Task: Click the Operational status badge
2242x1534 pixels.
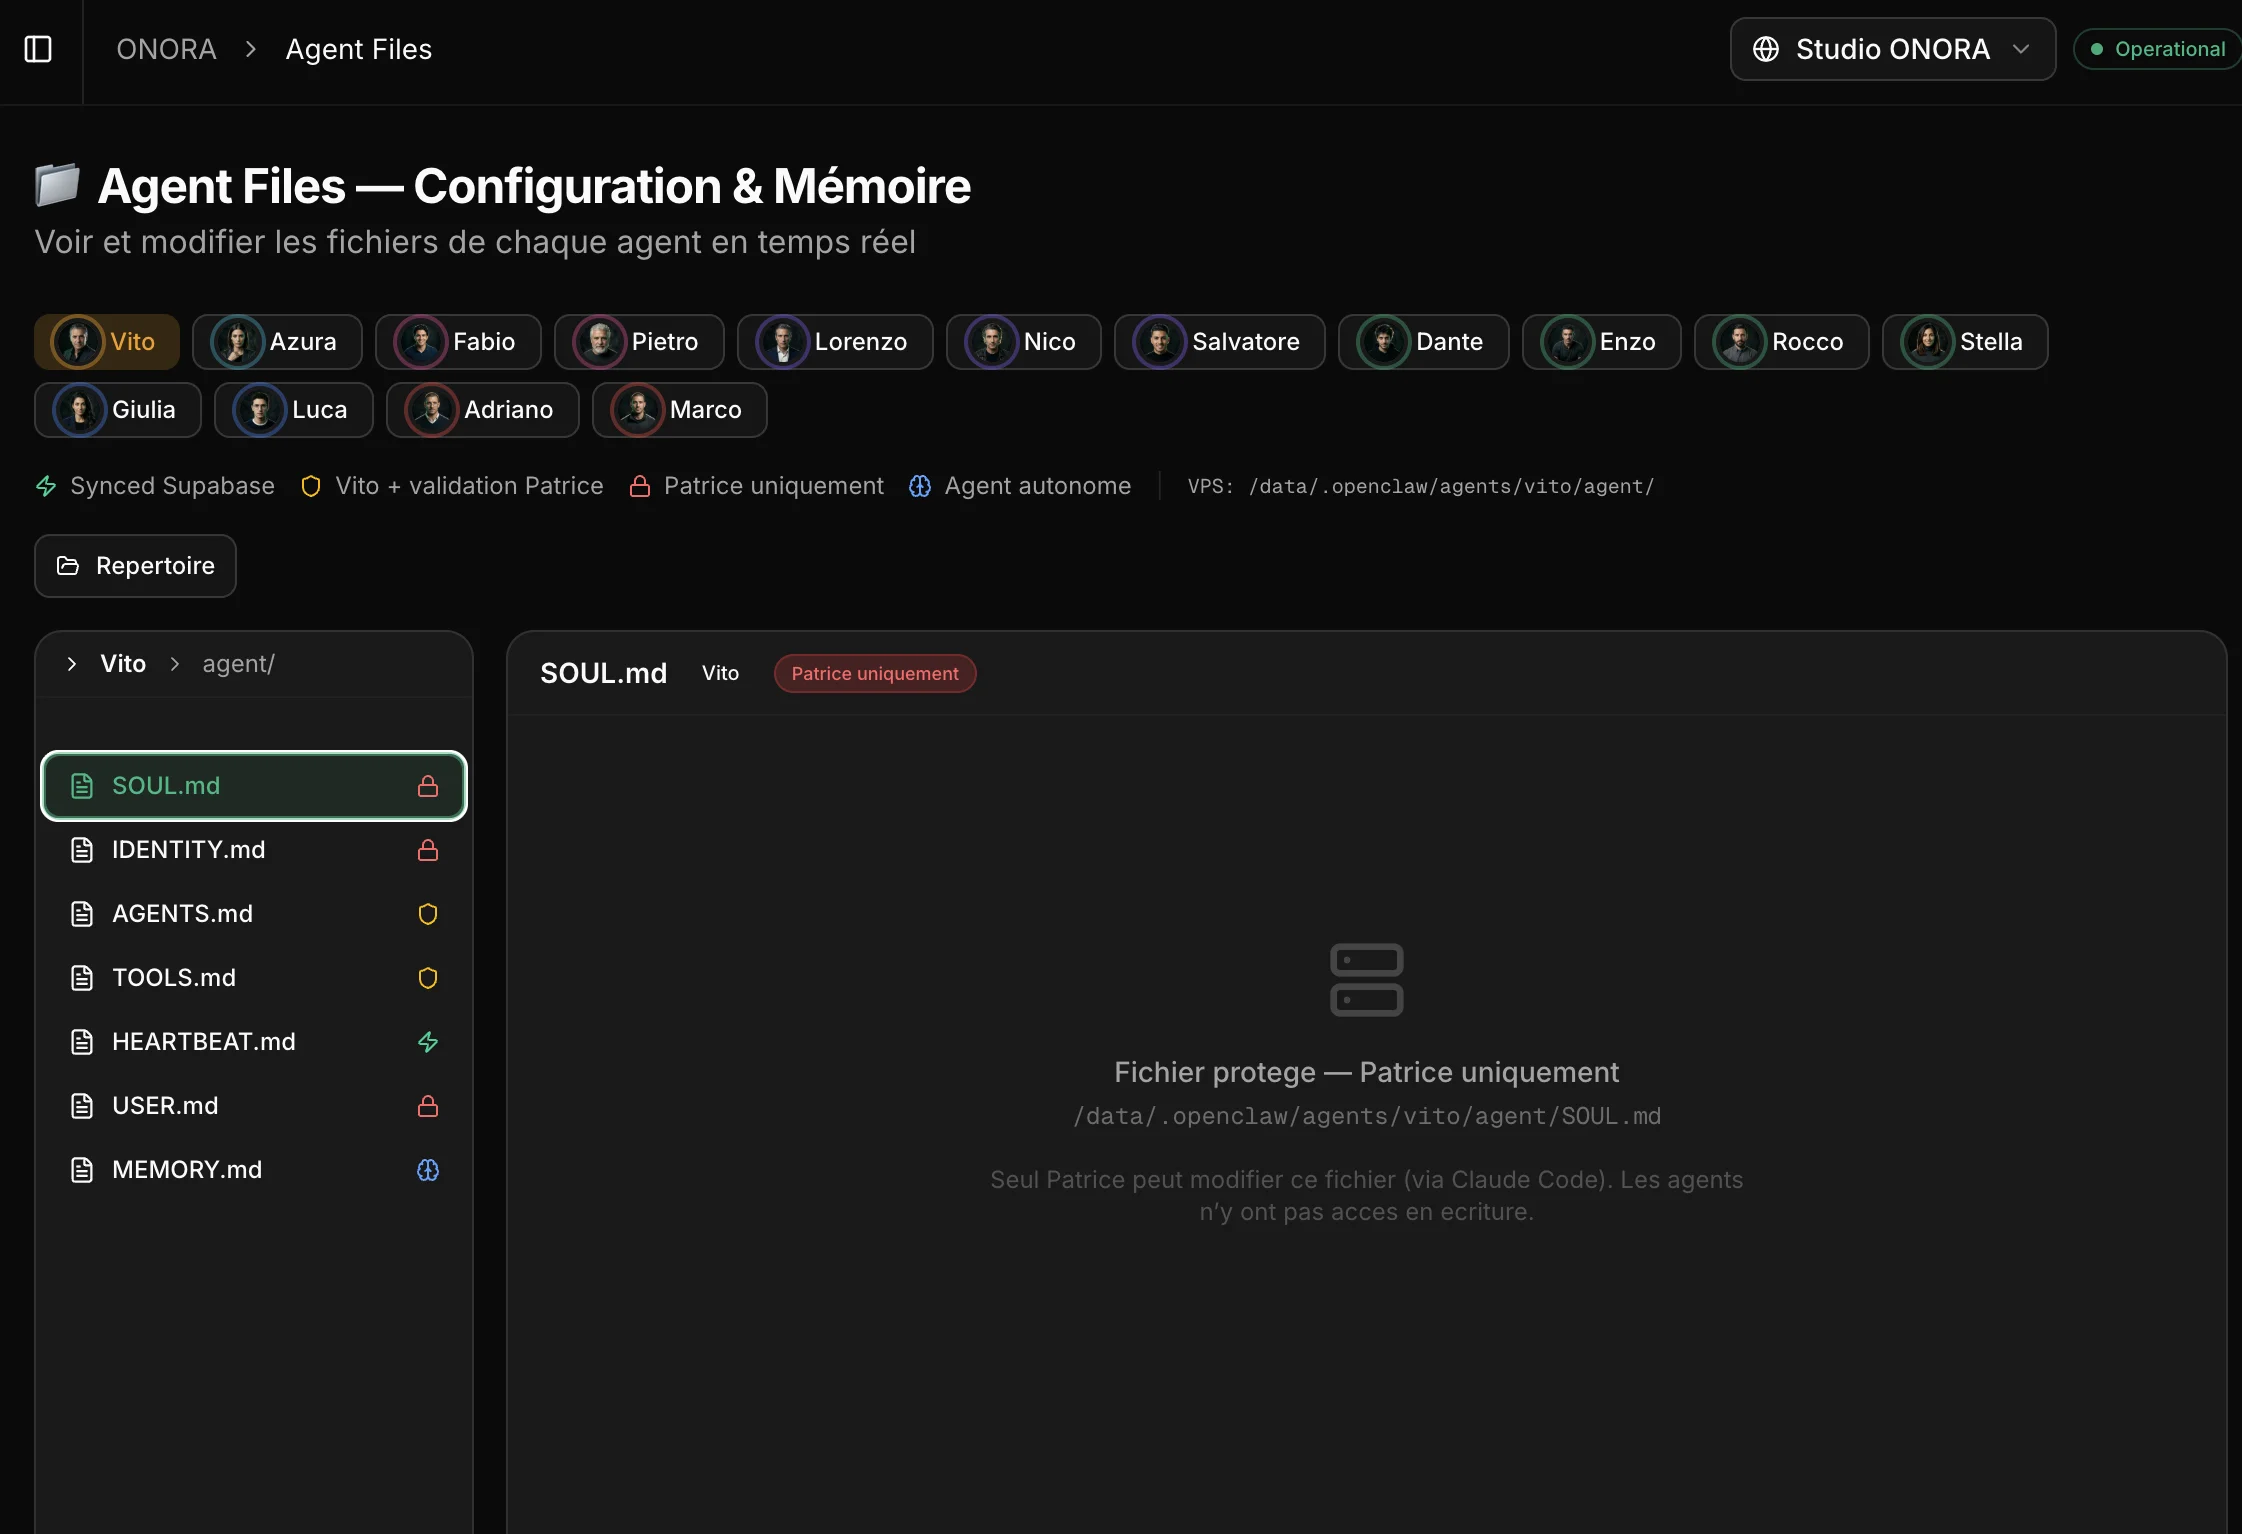Action: click(x=2158, y=49)
